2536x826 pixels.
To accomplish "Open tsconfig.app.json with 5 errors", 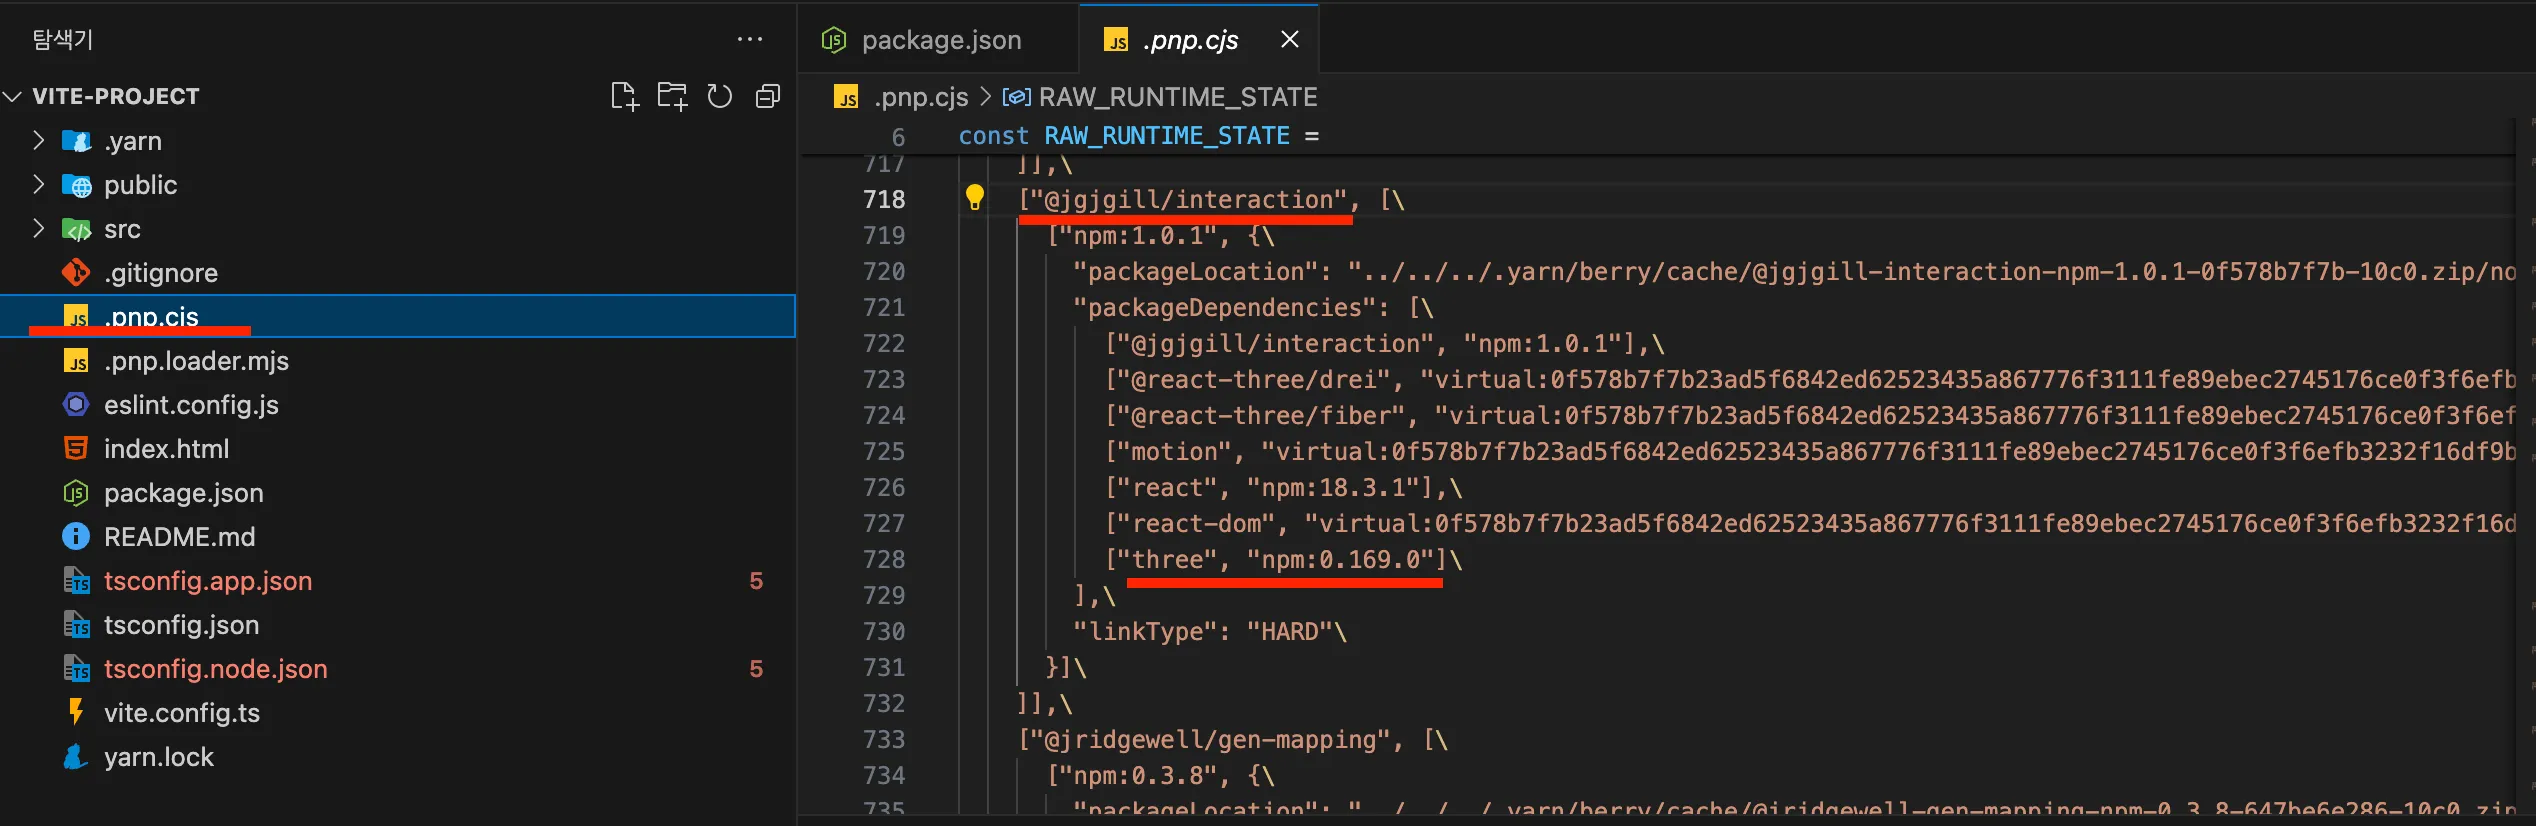I will pos(207,581).
